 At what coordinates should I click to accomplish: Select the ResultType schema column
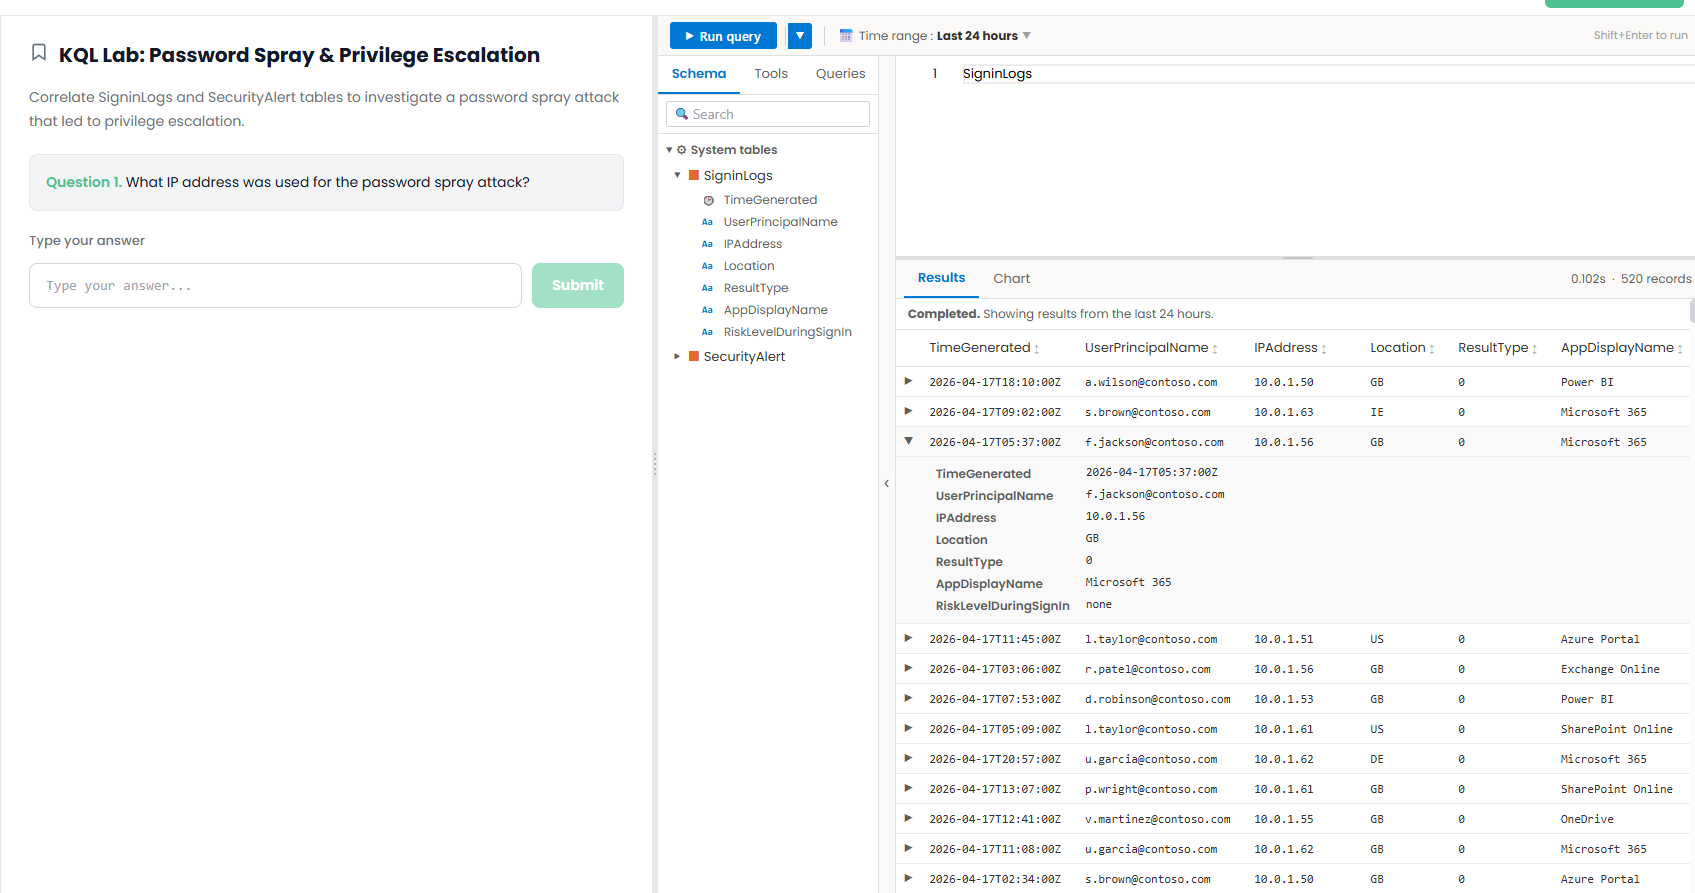click(755, 288)
